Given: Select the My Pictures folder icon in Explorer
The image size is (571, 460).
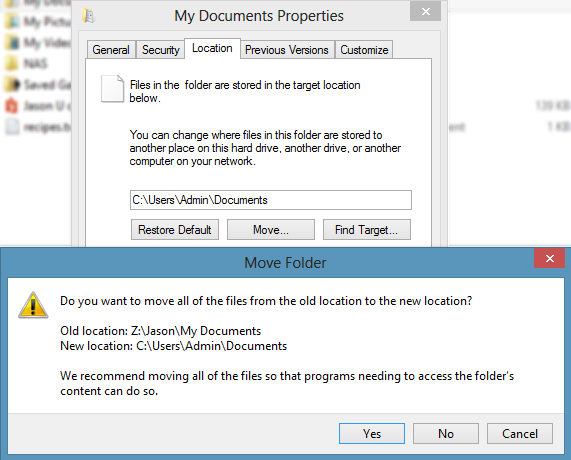Looking at the screenshot, I should click(12, 22).
